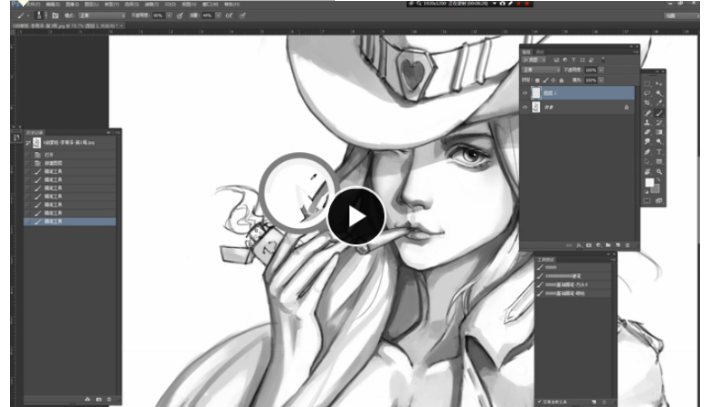The height and width of the screenshot is (407, 709).
Task: Open the layer blend mode dropdown
Action: [541, 70]
